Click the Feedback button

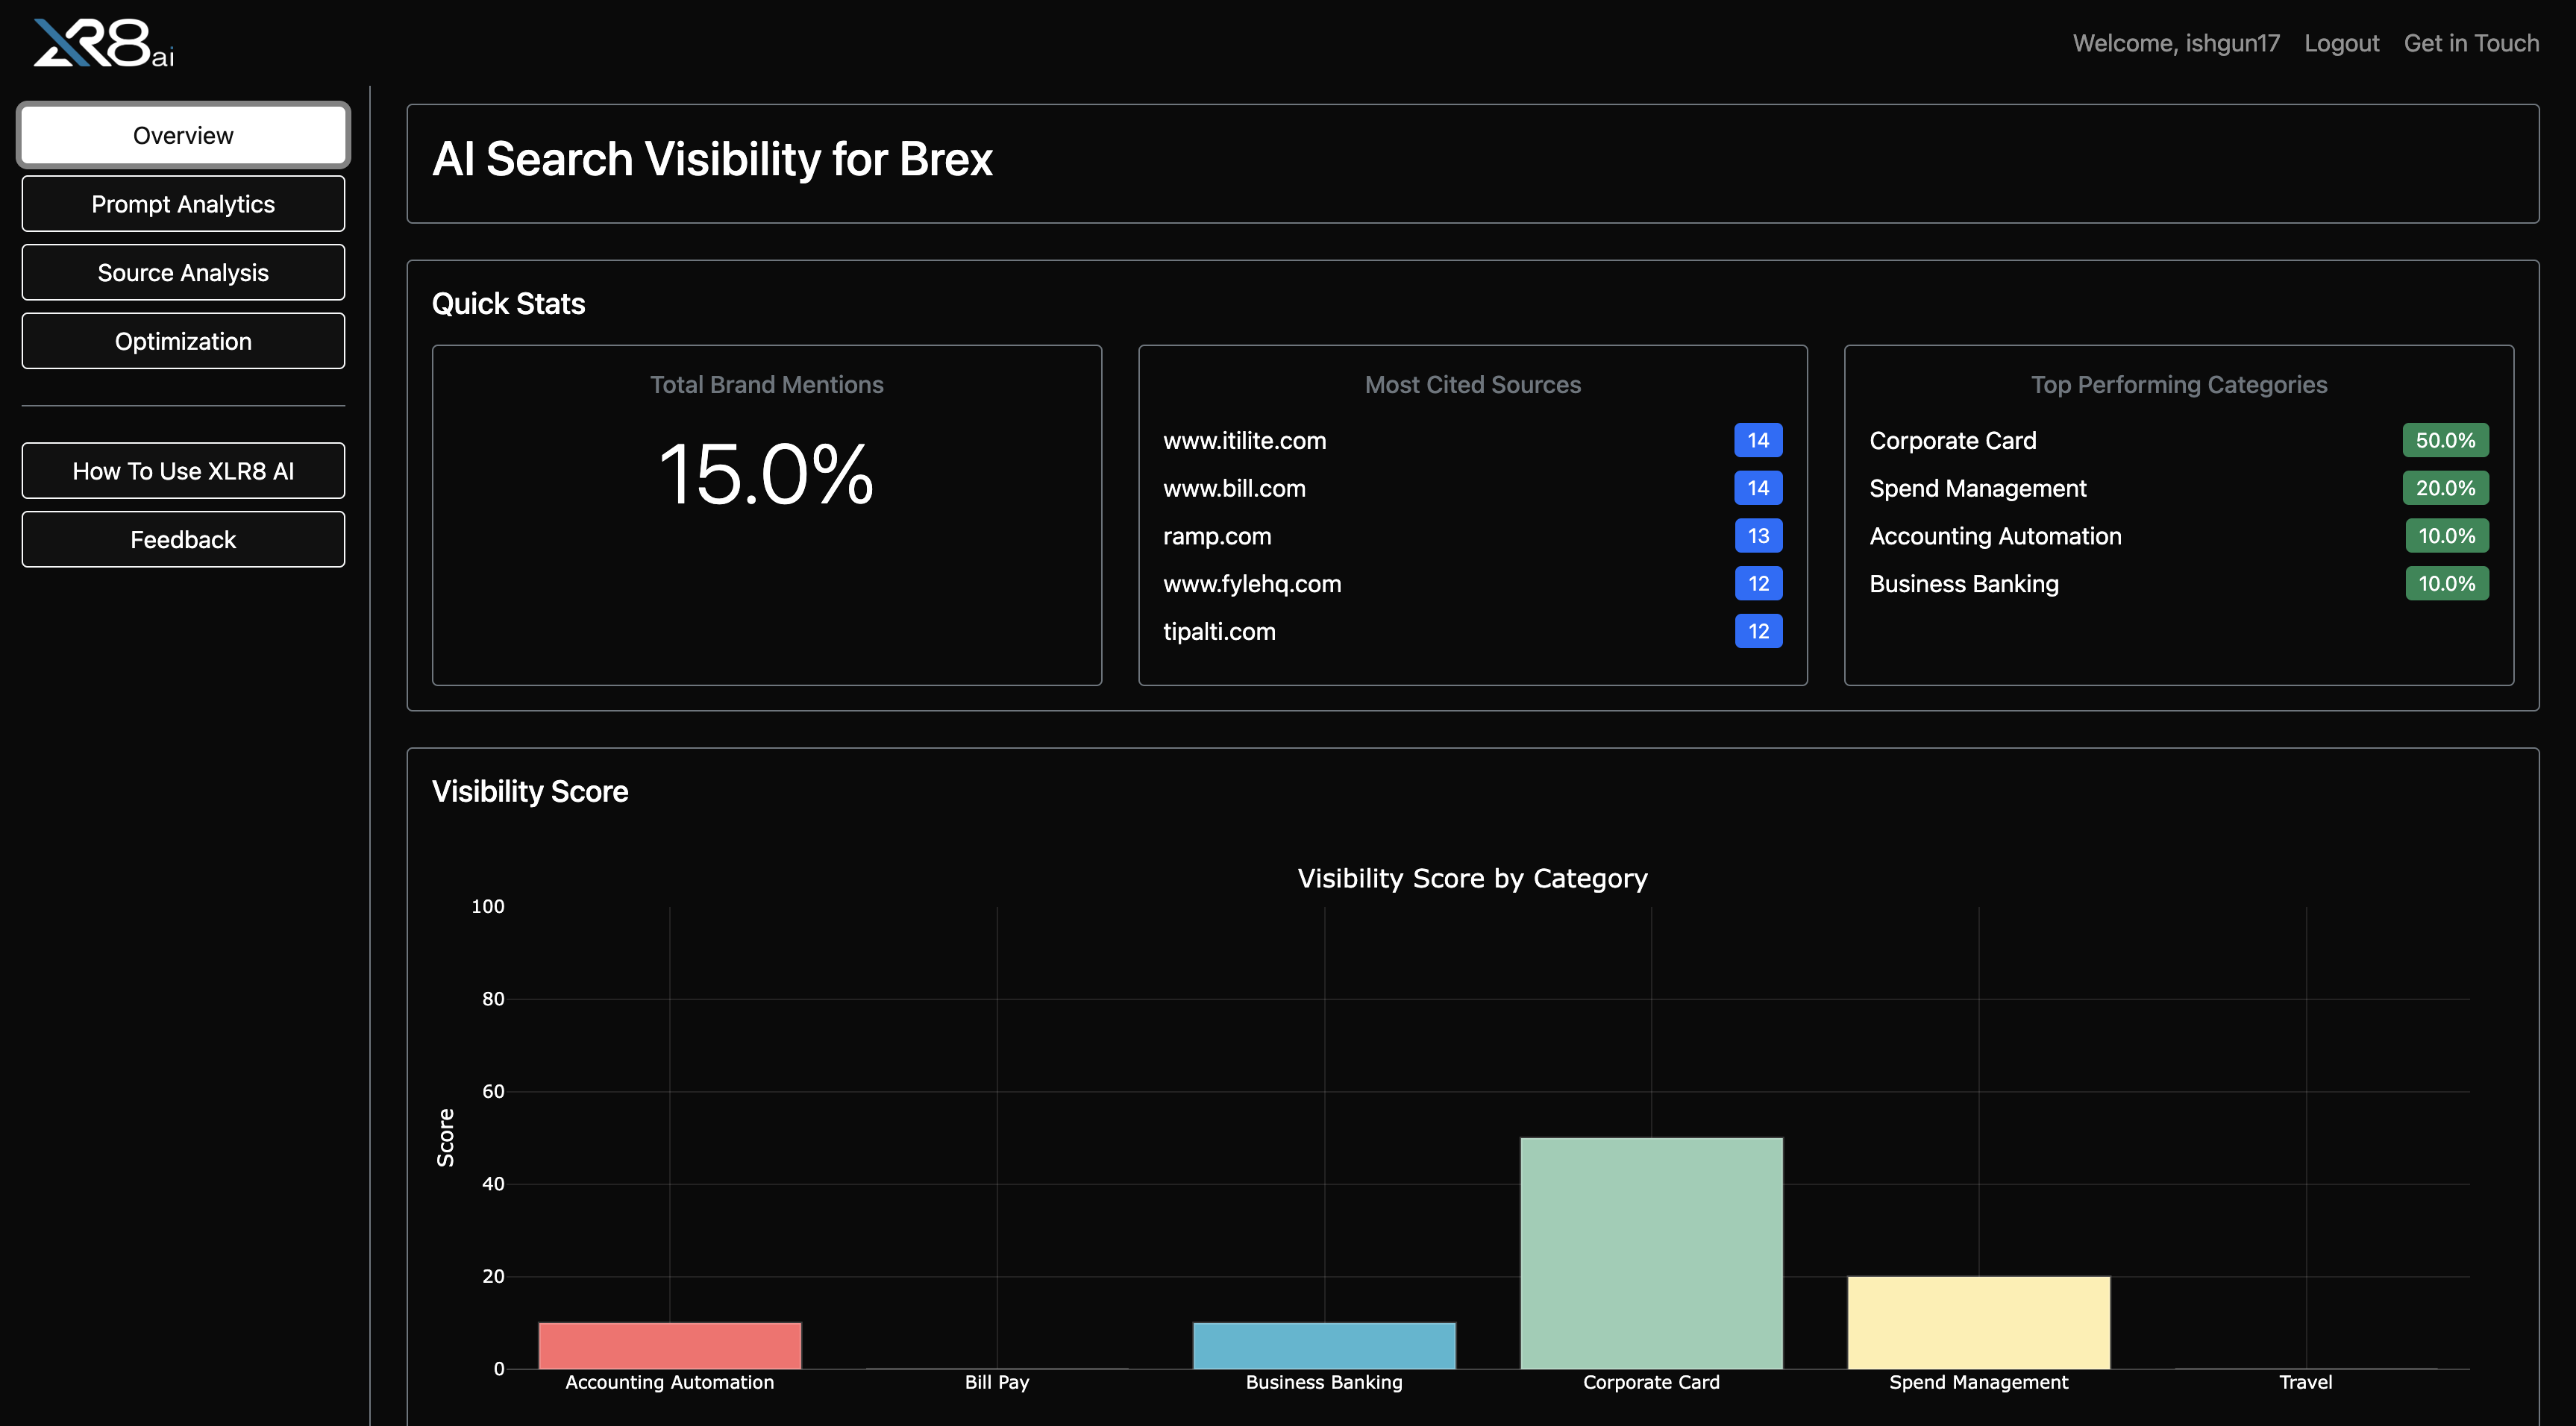(183, 540)
